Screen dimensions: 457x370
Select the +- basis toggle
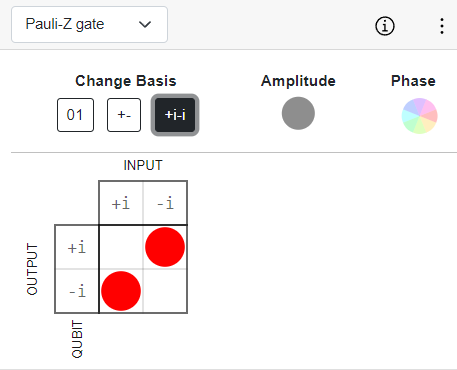124,115
